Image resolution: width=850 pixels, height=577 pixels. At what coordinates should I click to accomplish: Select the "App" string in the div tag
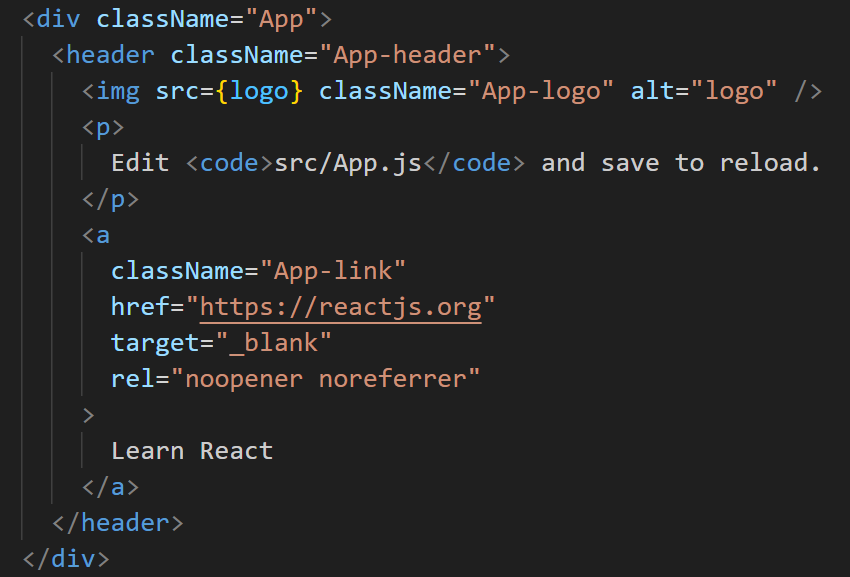coord(281,20)
